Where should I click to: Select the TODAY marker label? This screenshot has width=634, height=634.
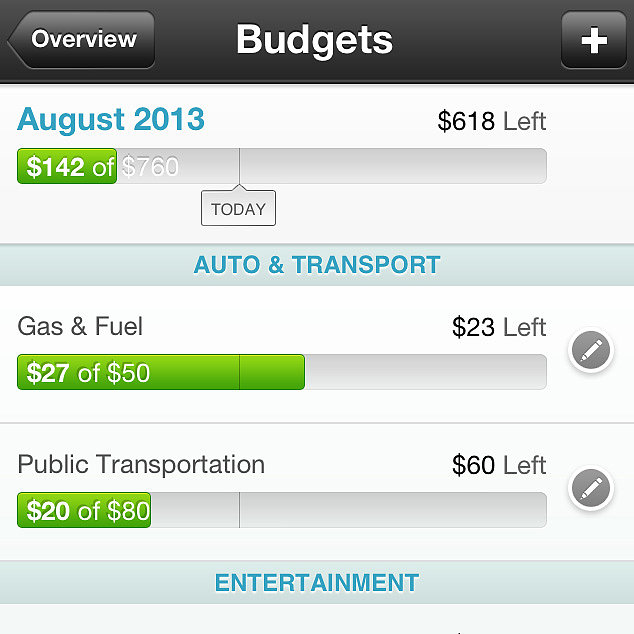point(239,208)
